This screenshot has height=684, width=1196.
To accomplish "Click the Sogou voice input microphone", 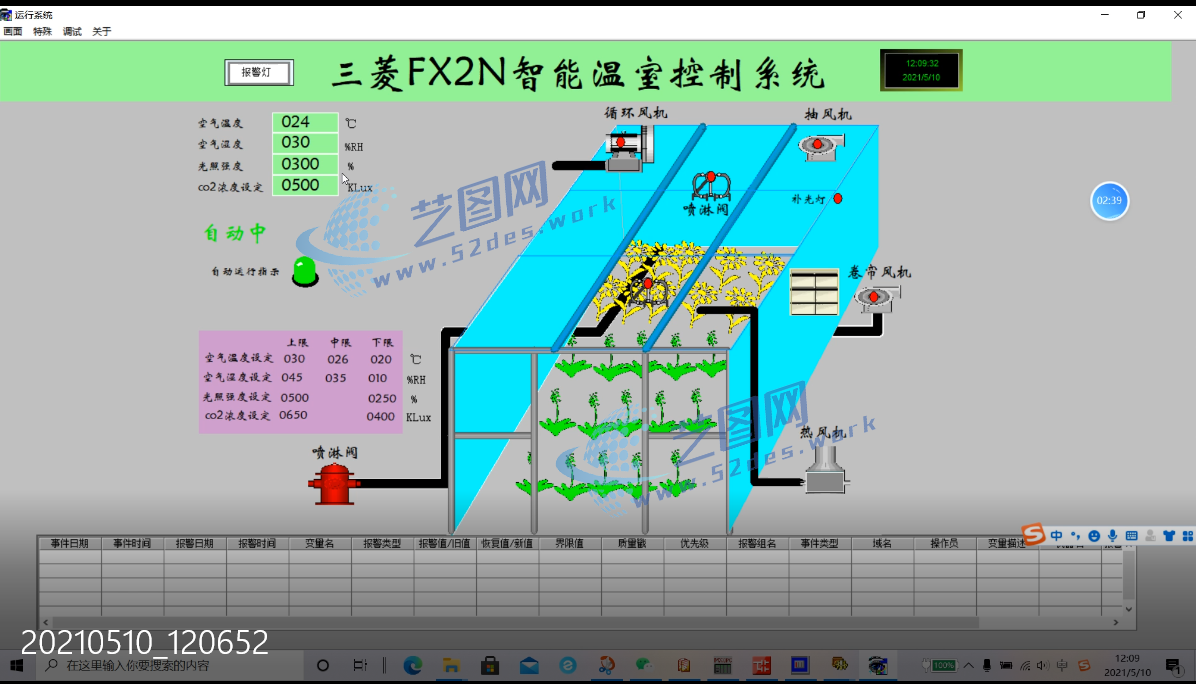I will click(1113, 536).
